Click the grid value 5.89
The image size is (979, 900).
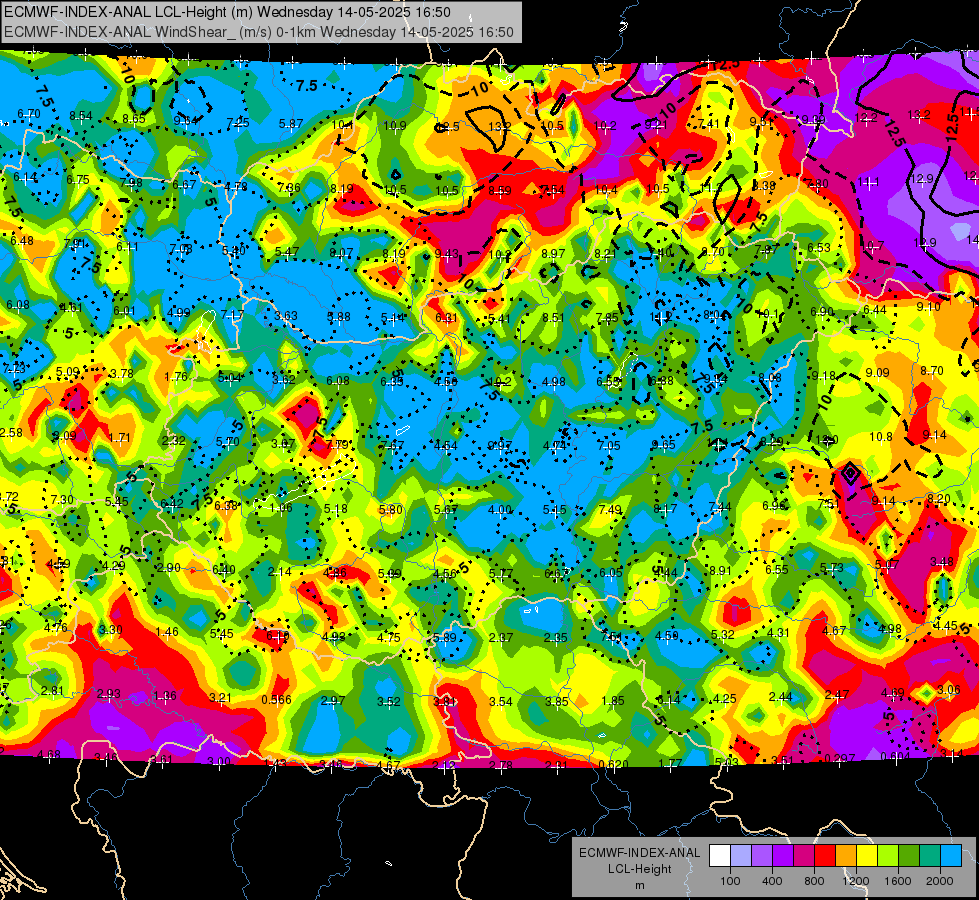tap(445, 638)
